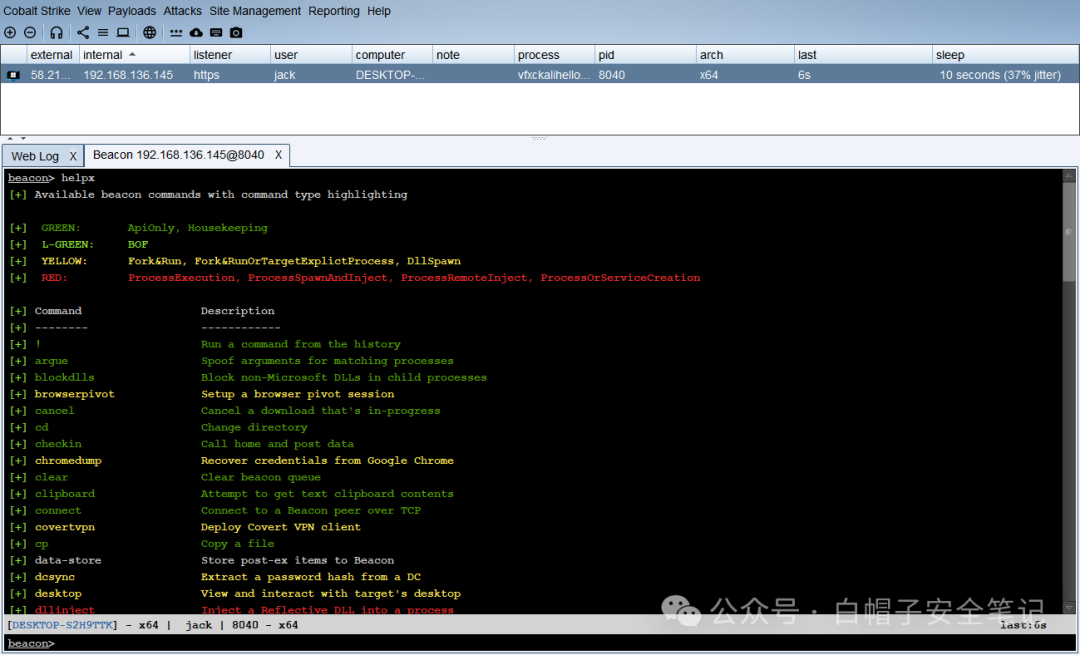Open downloads cloud icon
The image size is (1080, 655).
(x=196, y=32)
